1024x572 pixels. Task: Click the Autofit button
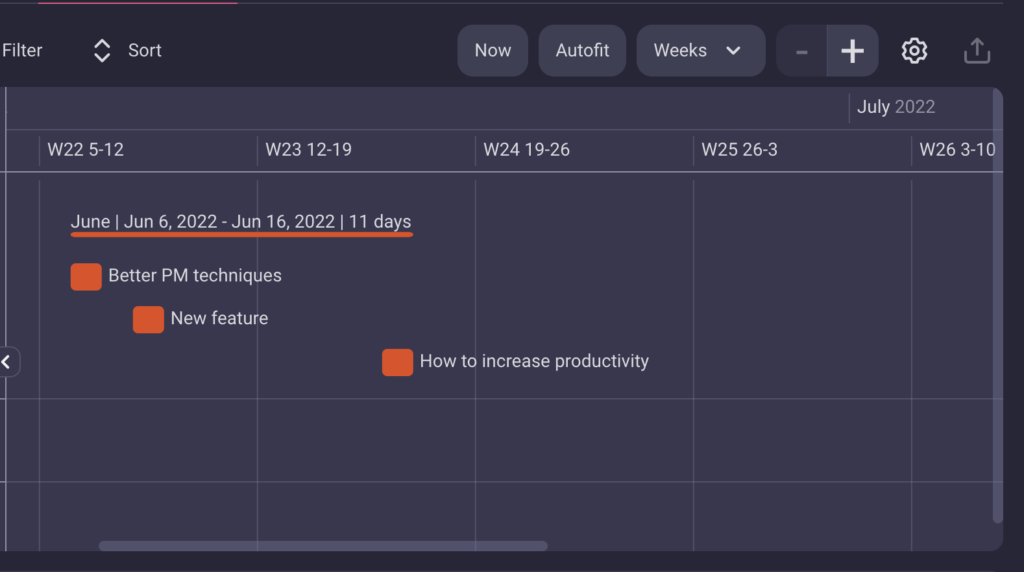[582, 50]
